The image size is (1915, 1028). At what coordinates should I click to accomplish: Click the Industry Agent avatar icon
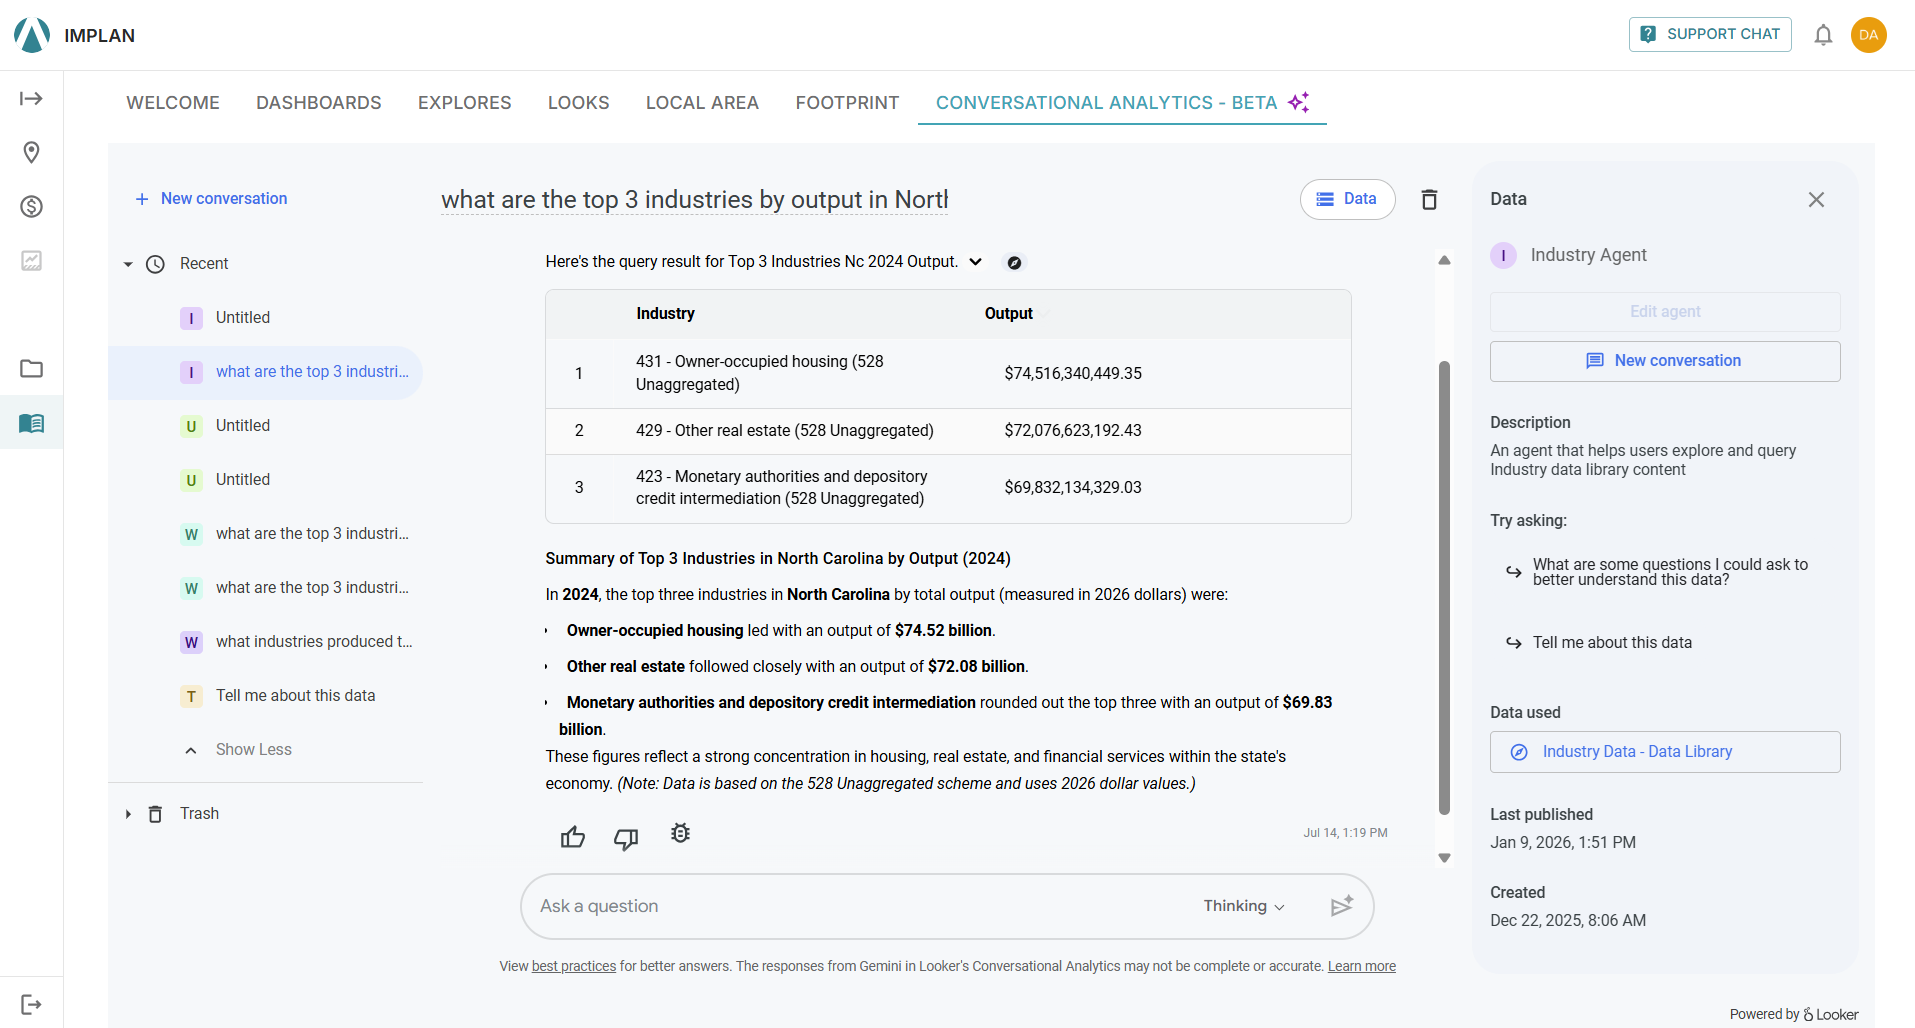[1503, 255]
